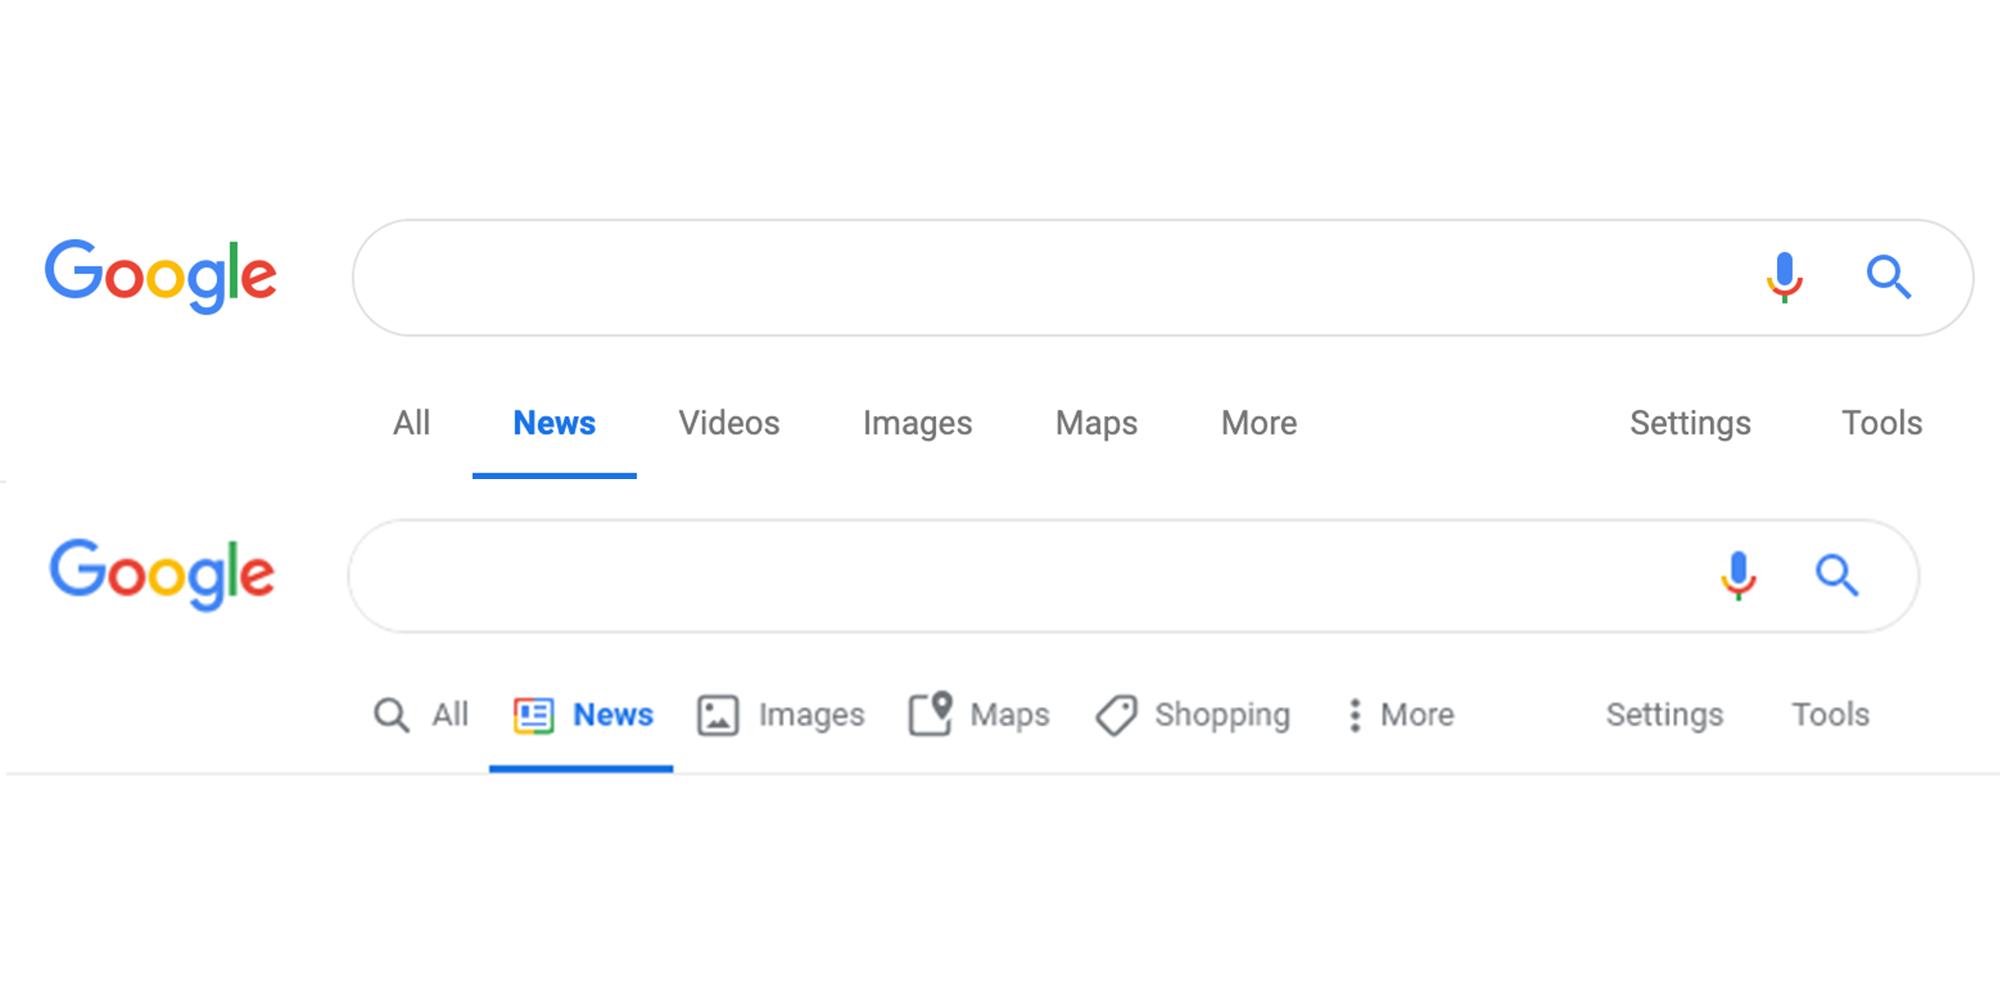Open the Images tab with picture icon
The height and width of the screenshot is (1000, 2000).
[781, 715]
